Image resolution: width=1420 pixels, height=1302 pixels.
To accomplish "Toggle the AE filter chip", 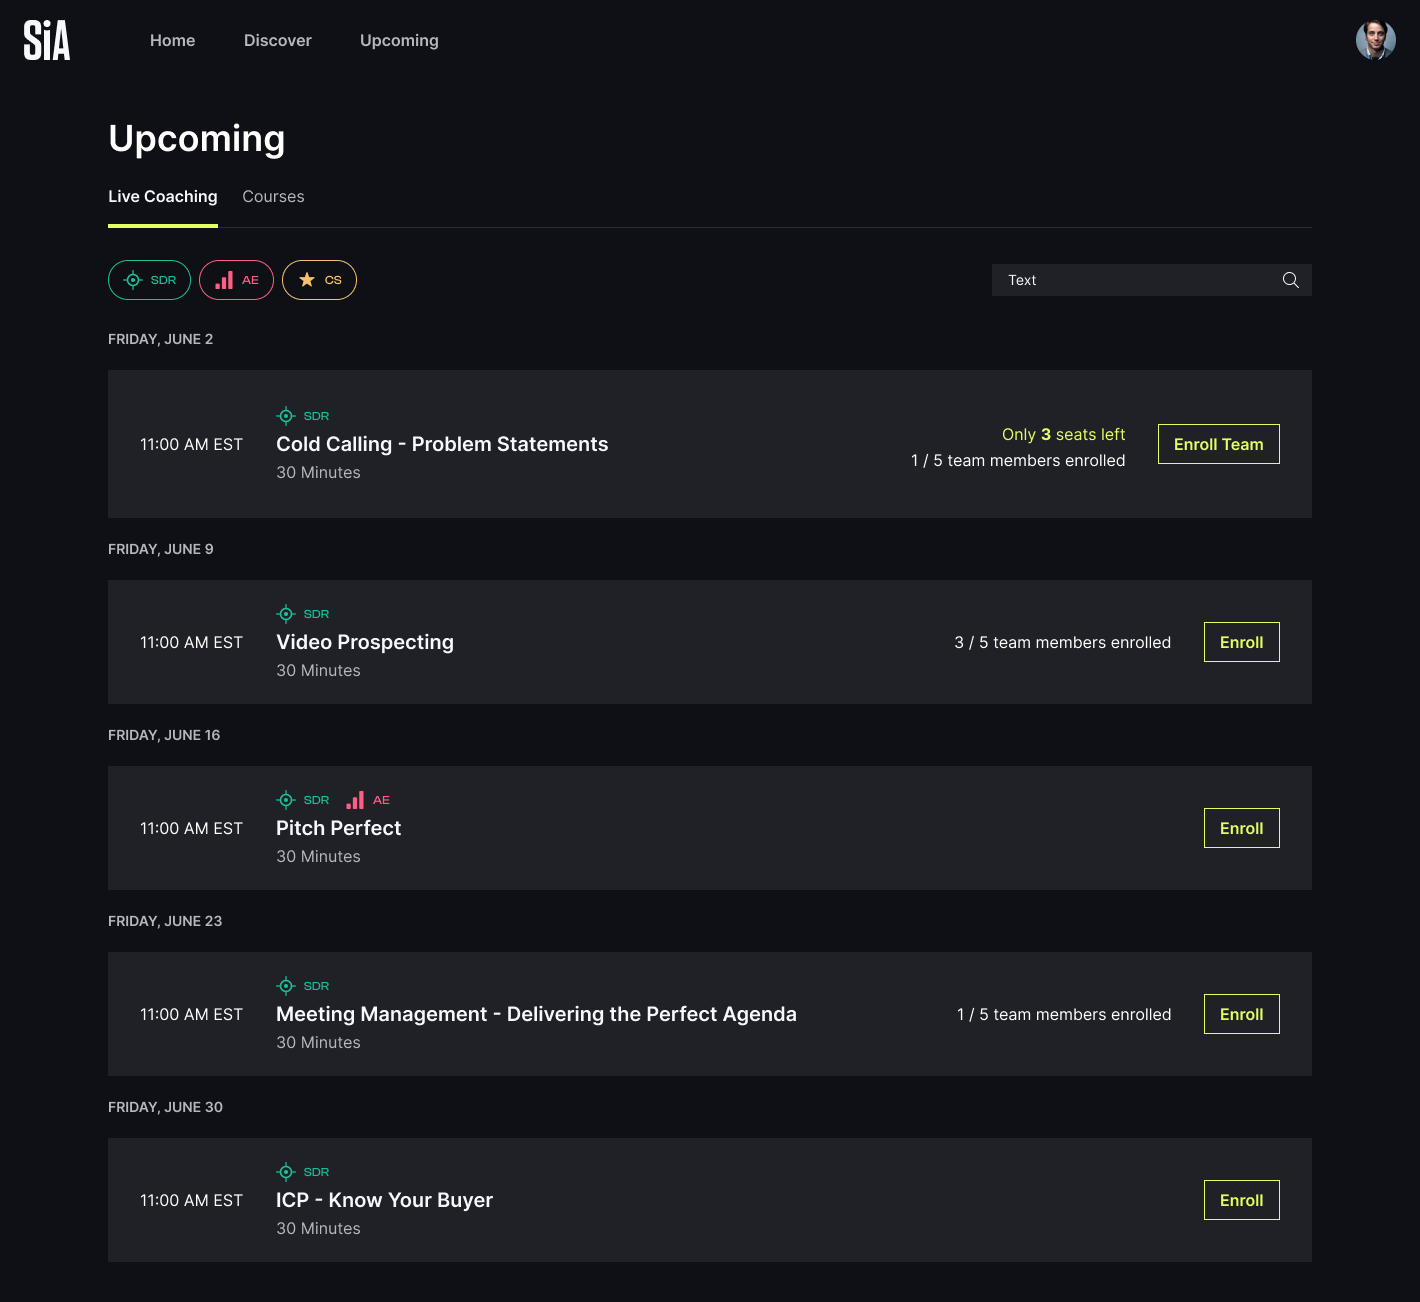I will tap(236, 280).
